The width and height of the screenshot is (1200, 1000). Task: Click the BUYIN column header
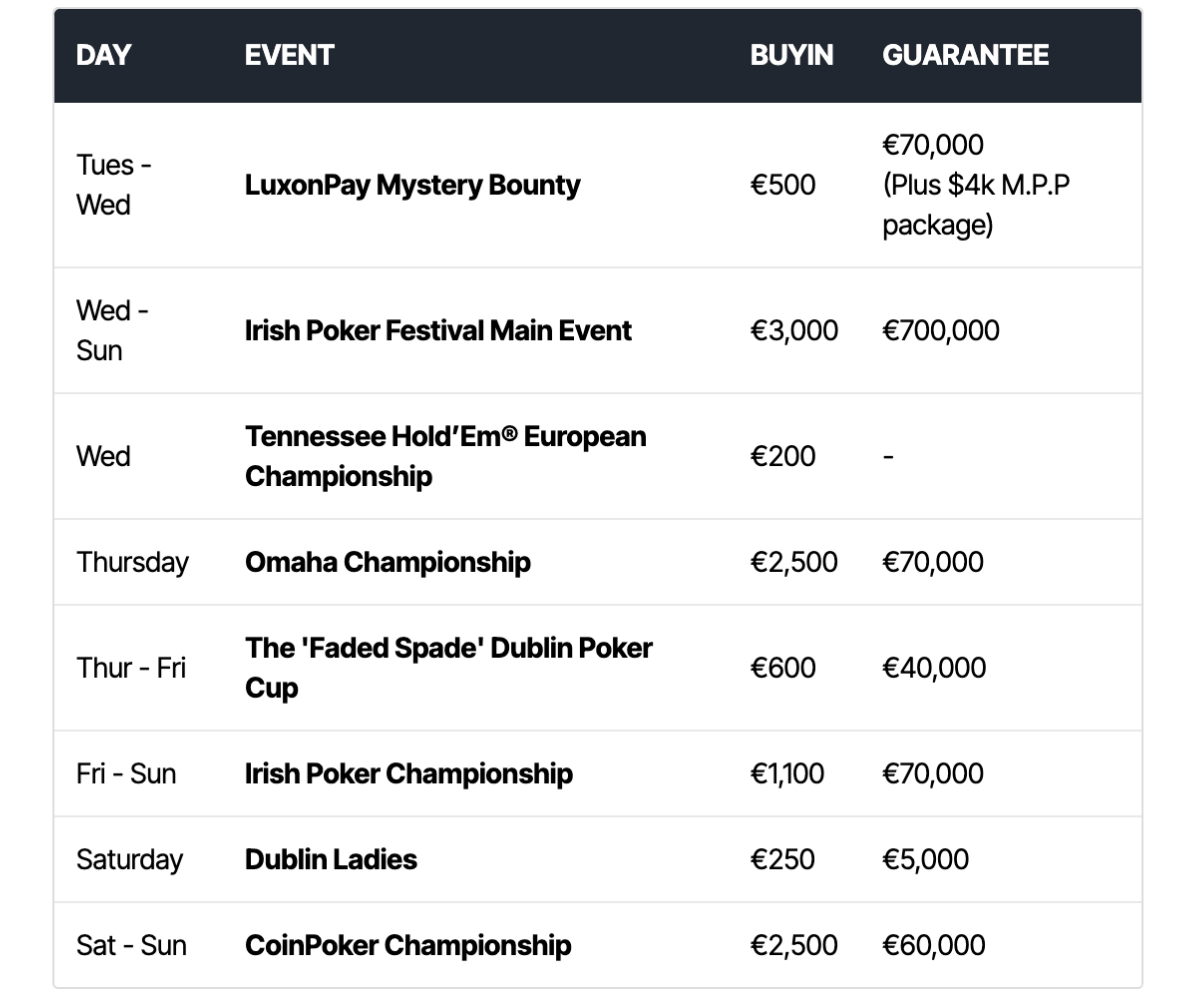tap(791, 55)
